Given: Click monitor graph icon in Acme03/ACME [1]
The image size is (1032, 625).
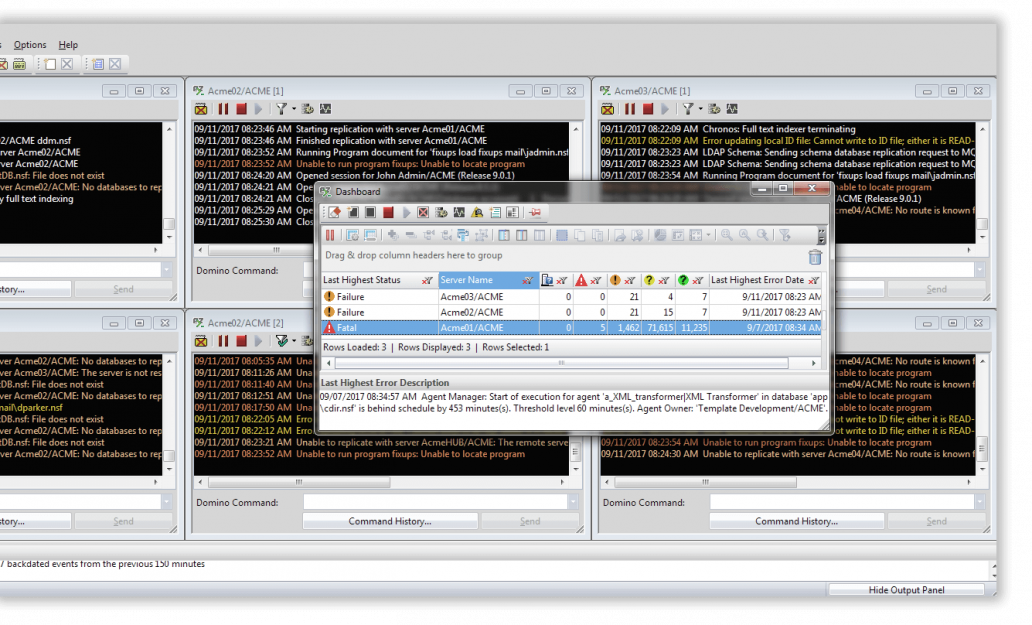Looking at the screenshot, I should (x=732, y=109).
